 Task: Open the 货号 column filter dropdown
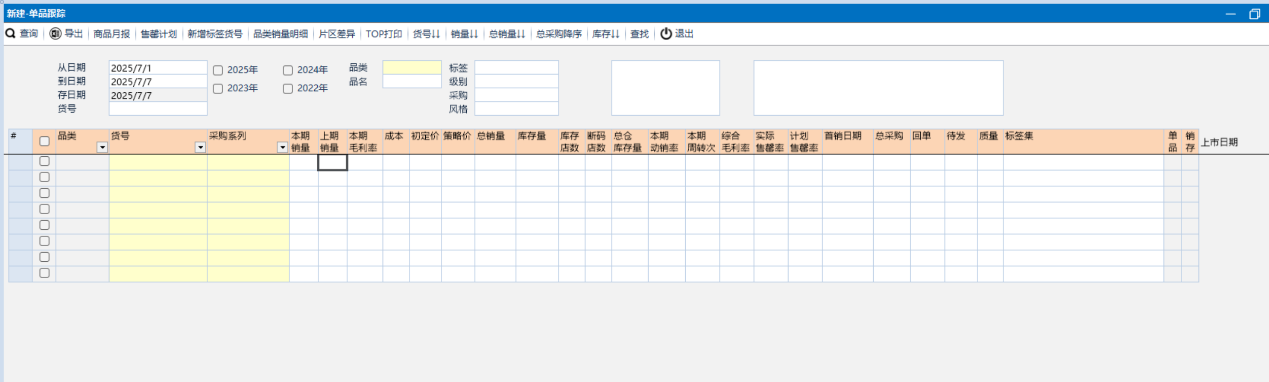point(200,147)
